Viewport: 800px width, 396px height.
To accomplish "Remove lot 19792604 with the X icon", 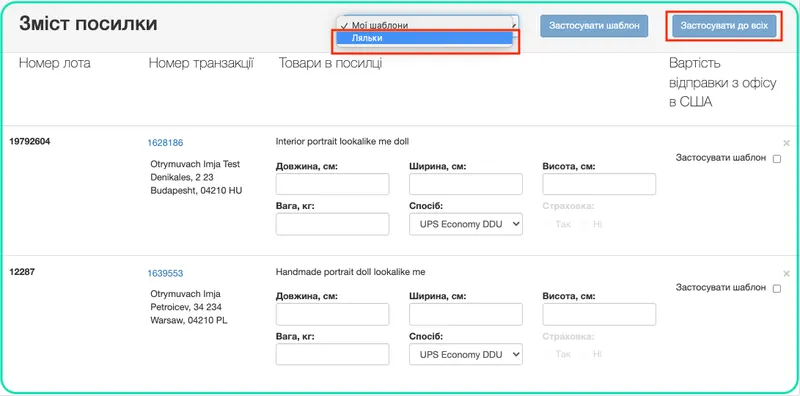I will pyautogui.click(x=786, y=143).
